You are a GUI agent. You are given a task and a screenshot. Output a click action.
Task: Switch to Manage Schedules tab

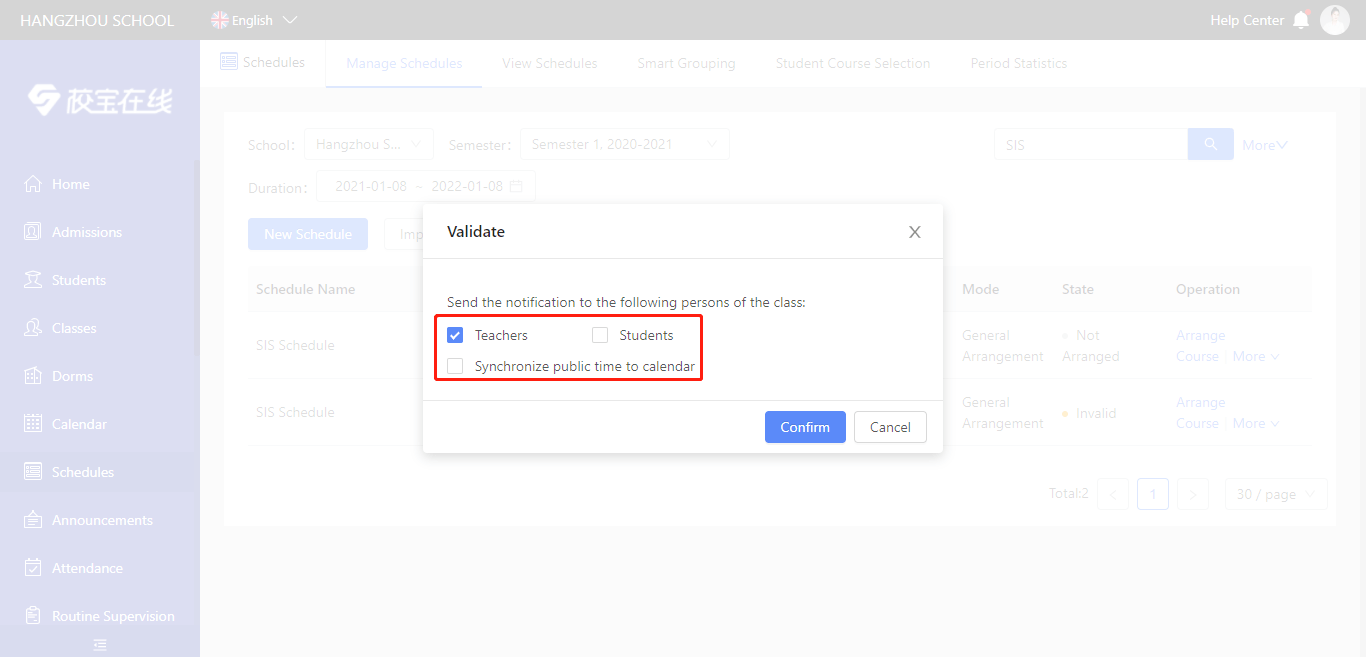(x=404, y=63)
